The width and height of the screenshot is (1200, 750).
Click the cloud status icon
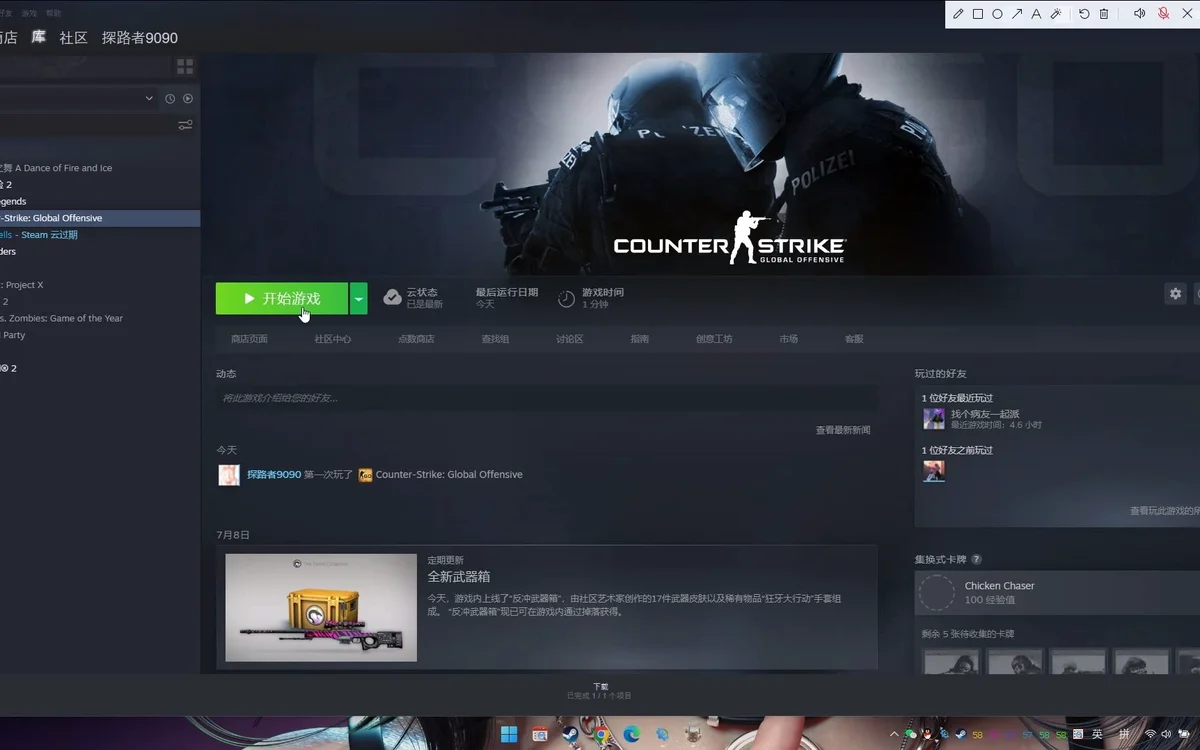393,298
